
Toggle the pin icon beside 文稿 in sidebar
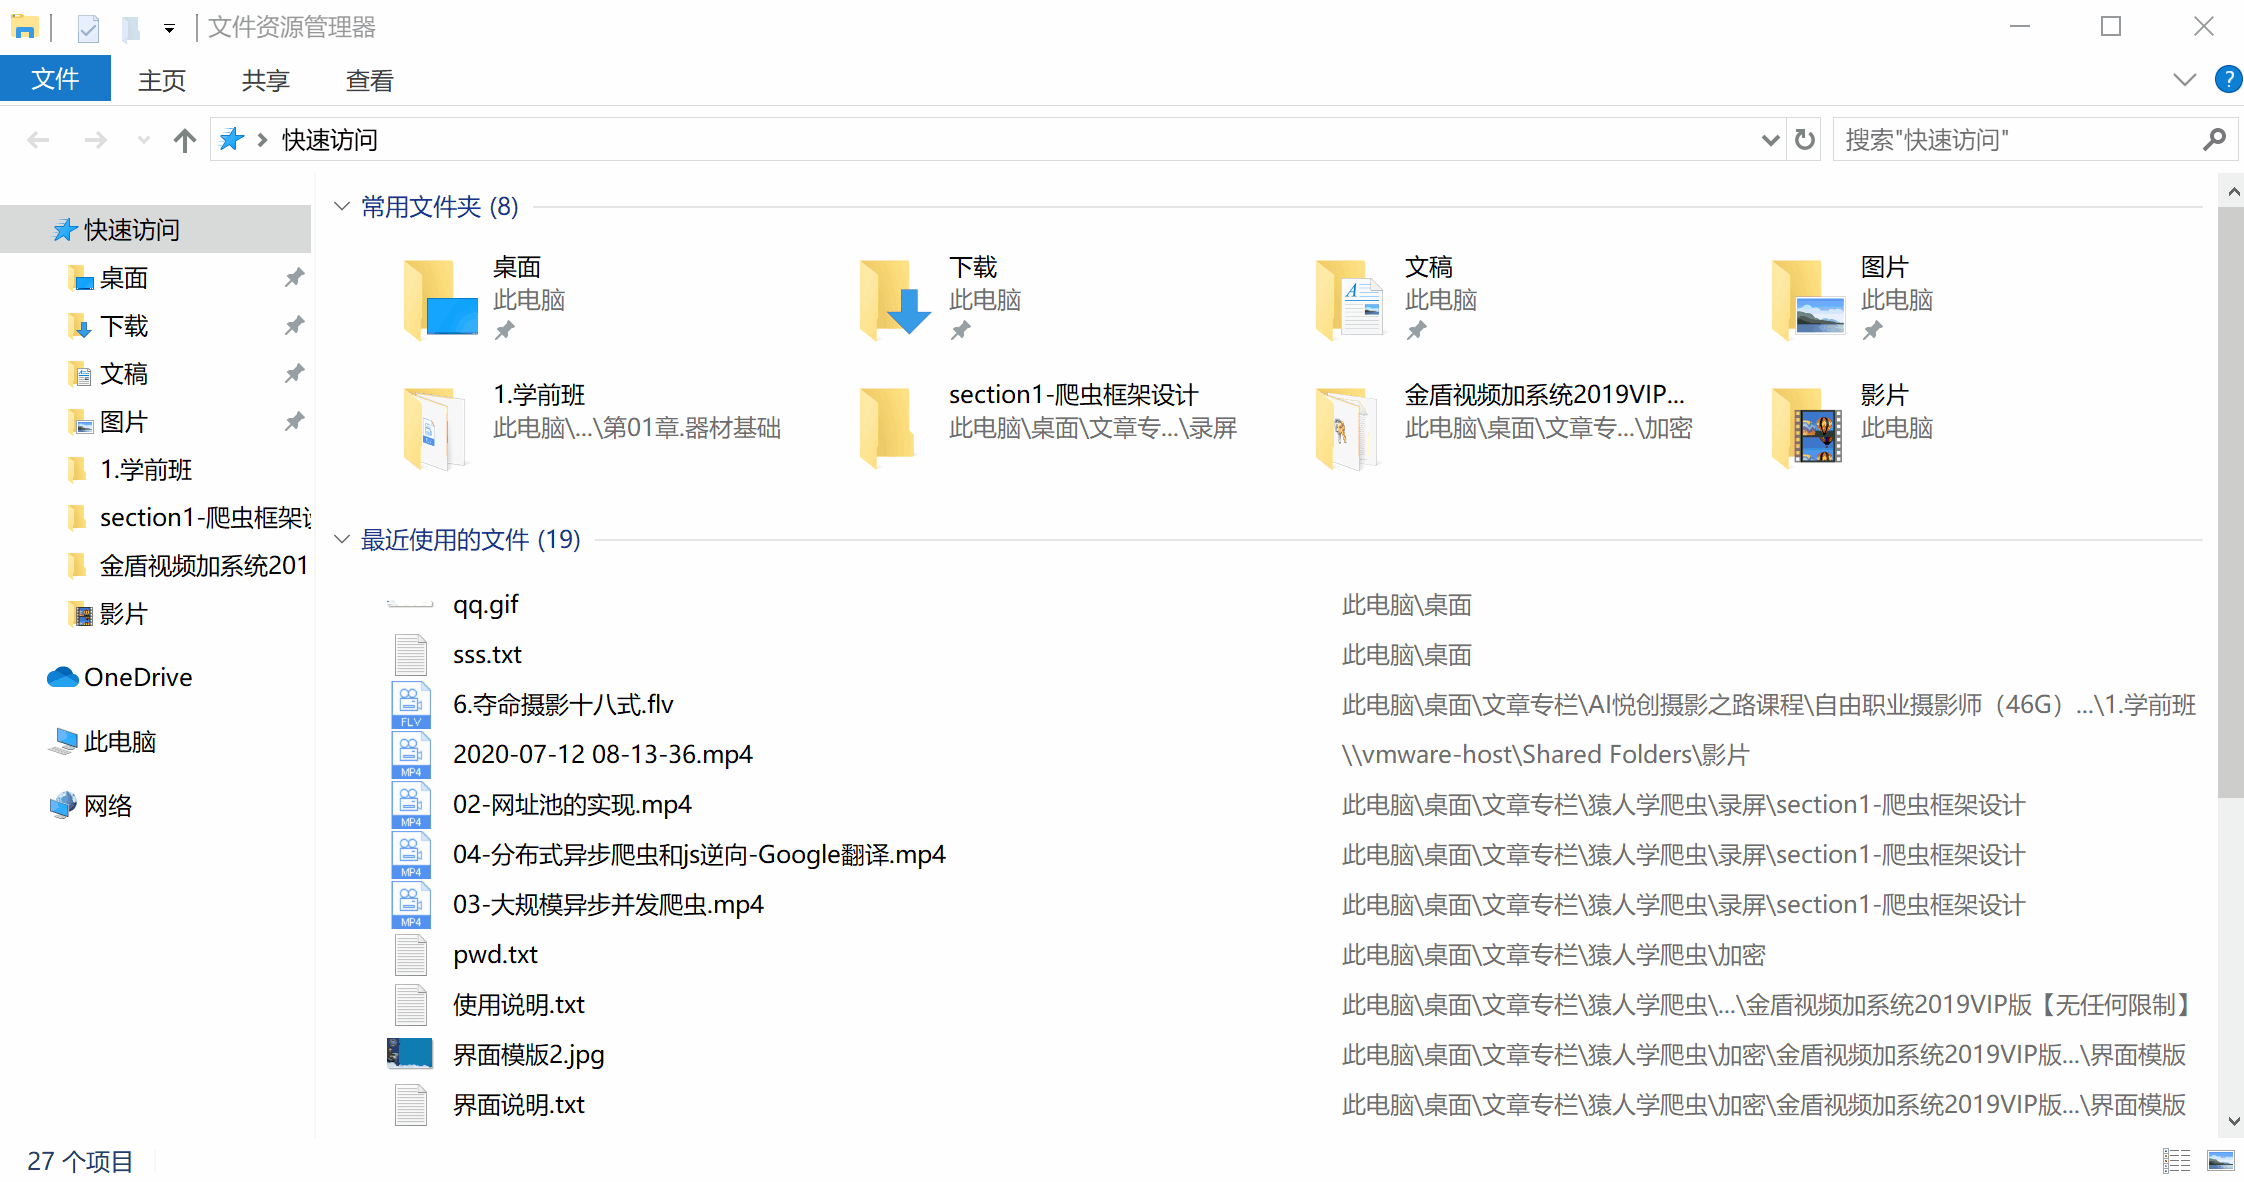coord(294,374)
